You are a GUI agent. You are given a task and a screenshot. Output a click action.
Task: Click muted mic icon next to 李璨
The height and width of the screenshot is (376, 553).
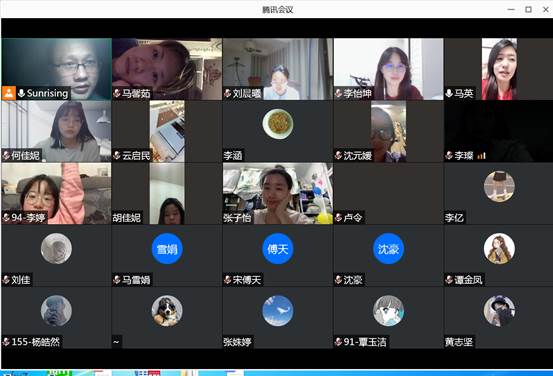click(449, 155)
